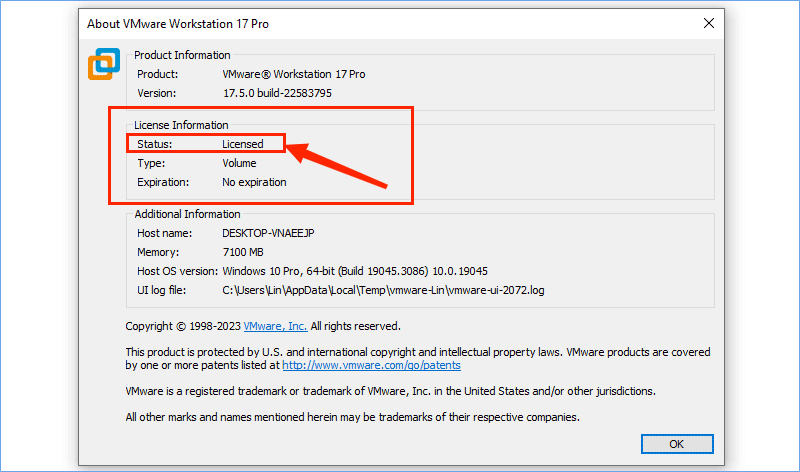800x472 pixels.
Task: Click the Host name: label
Action: pos(164,233)
